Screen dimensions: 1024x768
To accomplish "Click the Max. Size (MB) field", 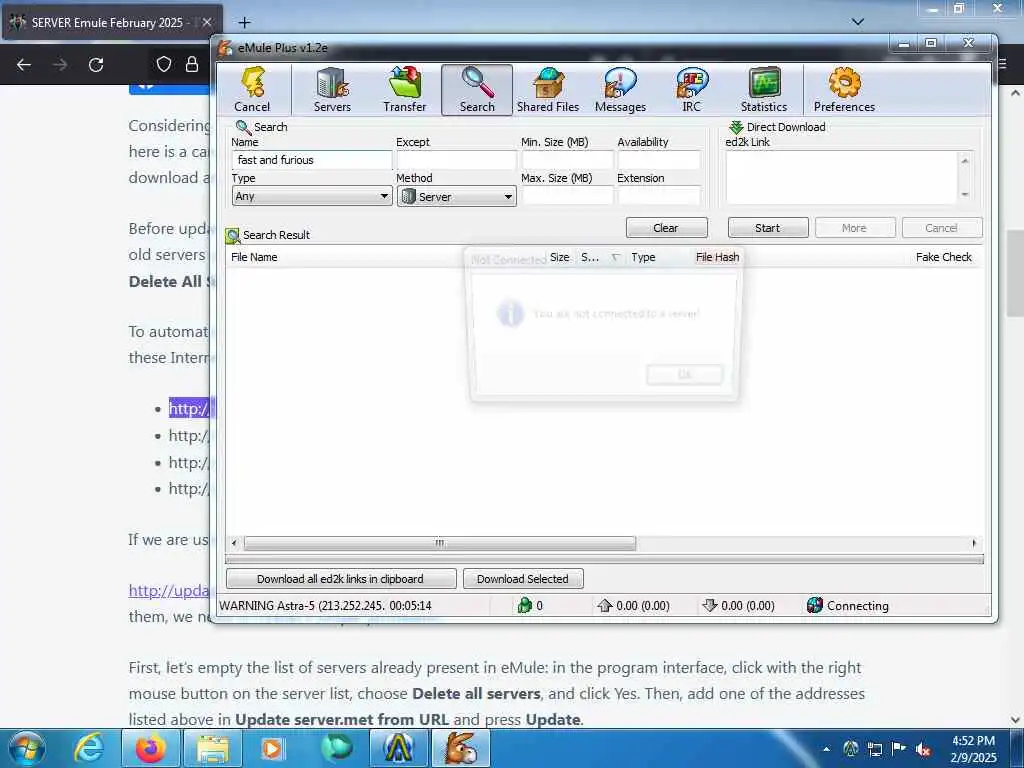I will click(x=568, y=195).
